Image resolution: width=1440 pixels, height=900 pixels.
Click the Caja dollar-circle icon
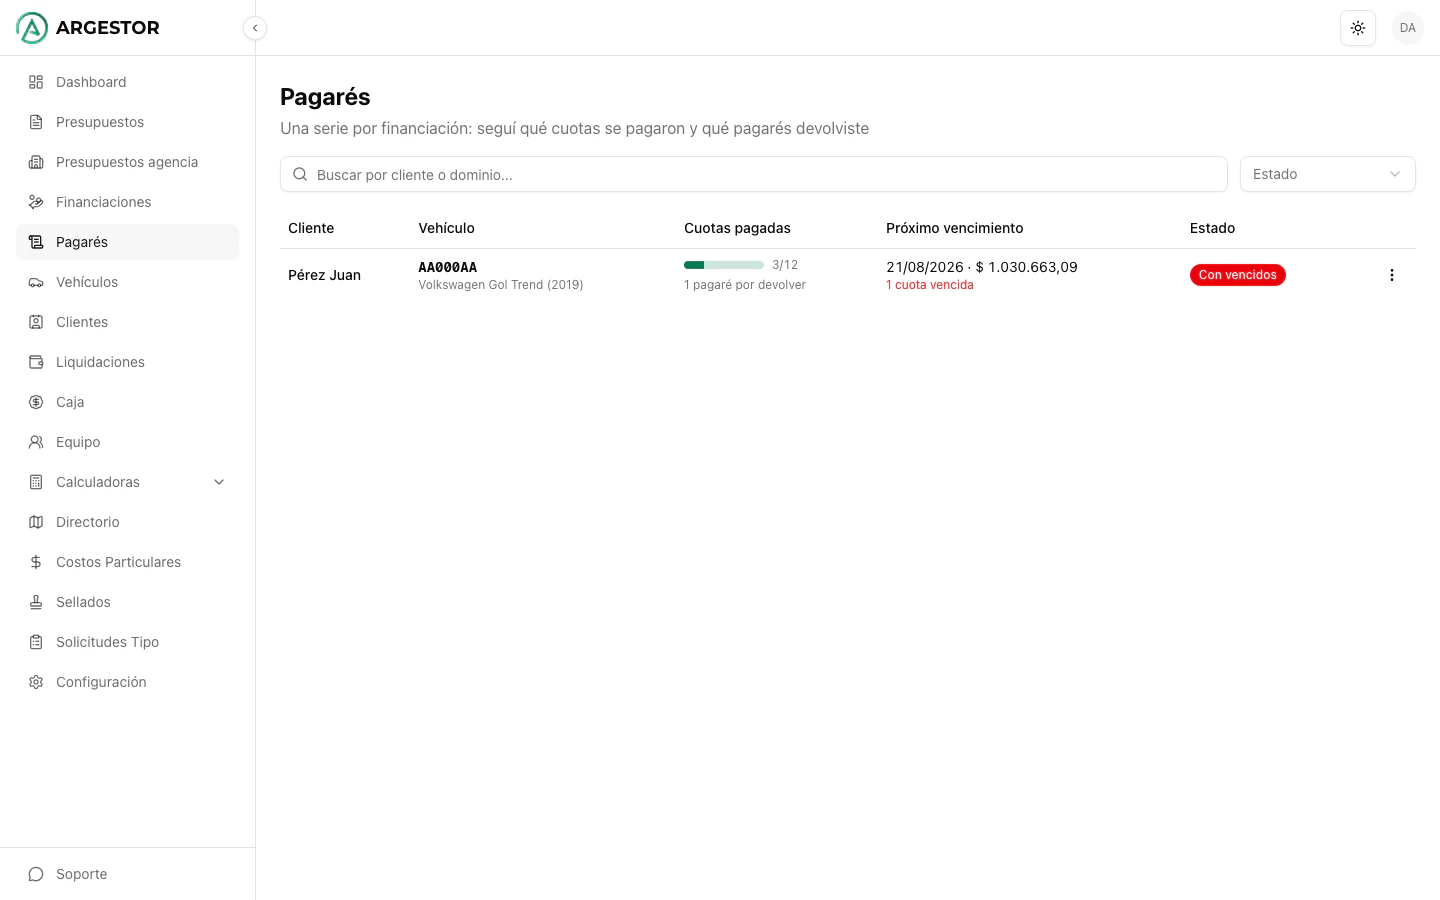coord(36,402)
